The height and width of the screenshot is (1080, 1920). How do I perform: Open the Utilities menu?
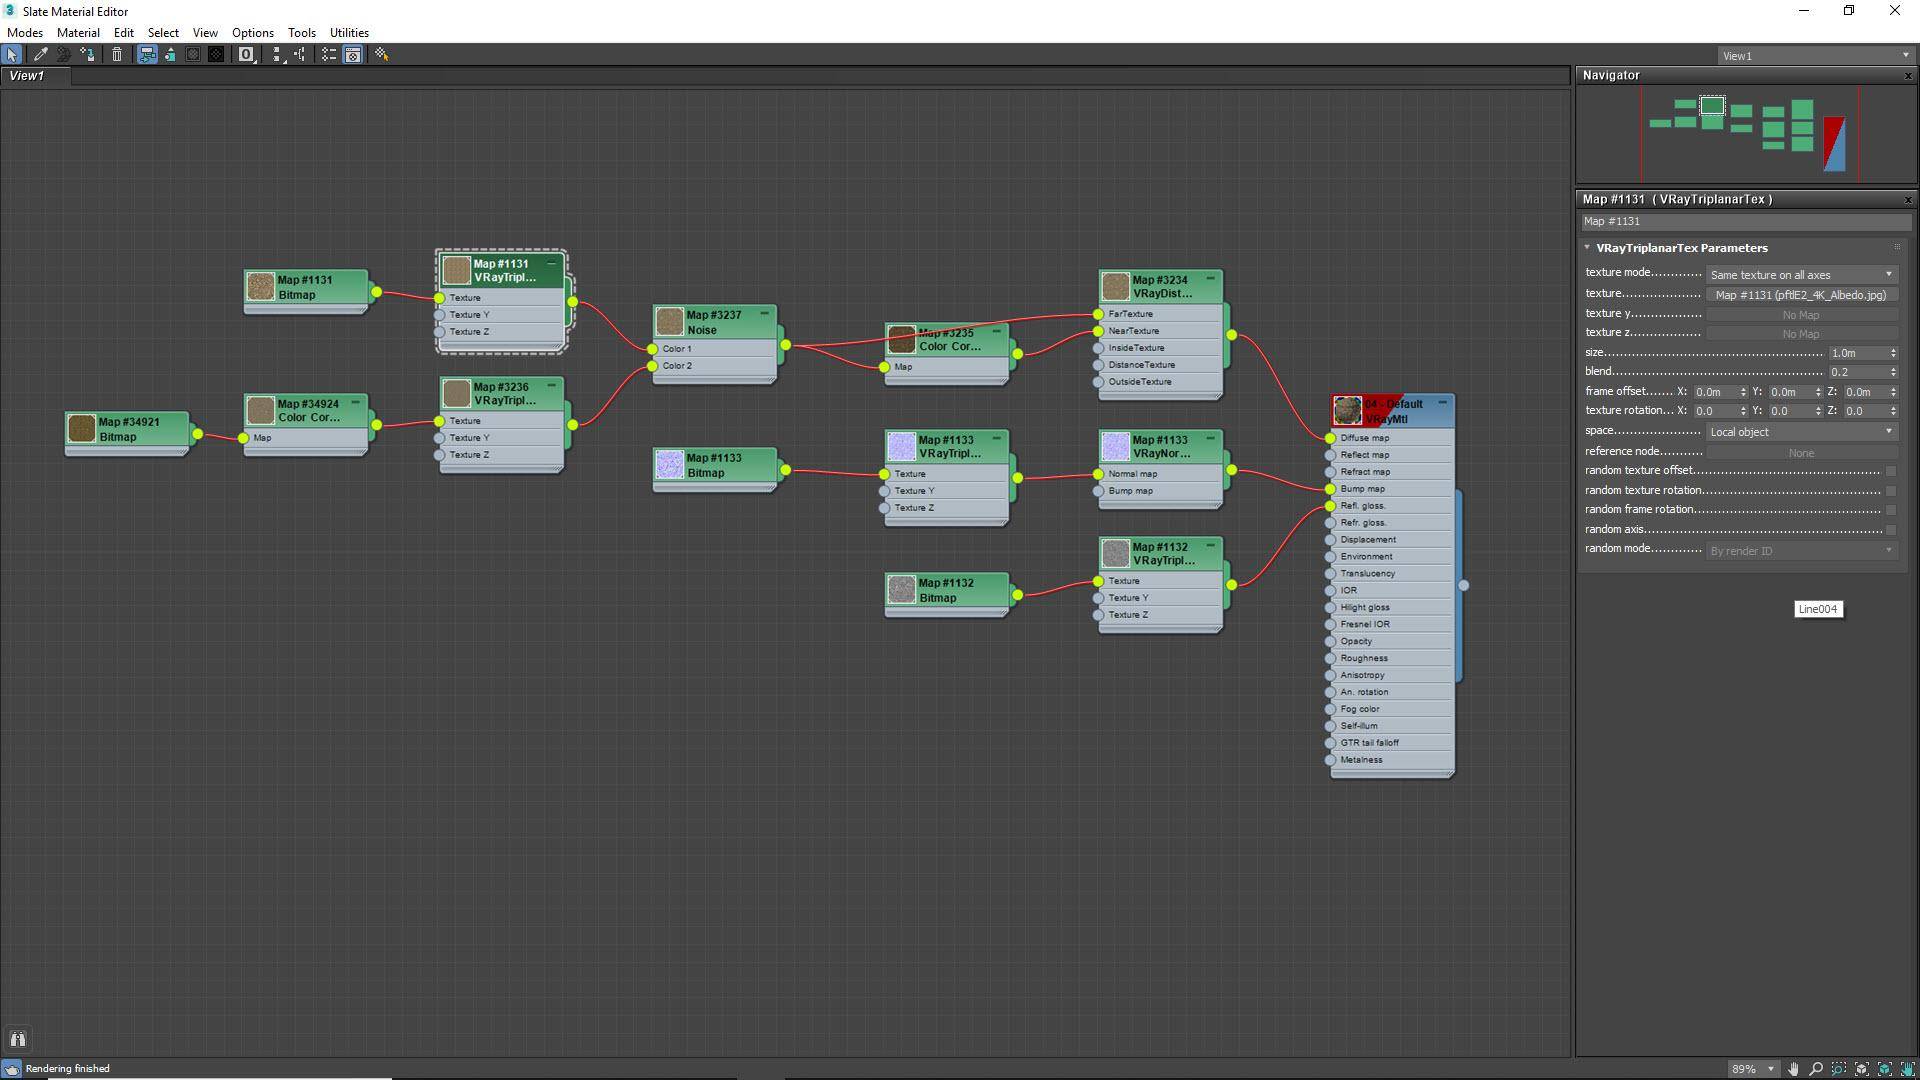point(349,33)
